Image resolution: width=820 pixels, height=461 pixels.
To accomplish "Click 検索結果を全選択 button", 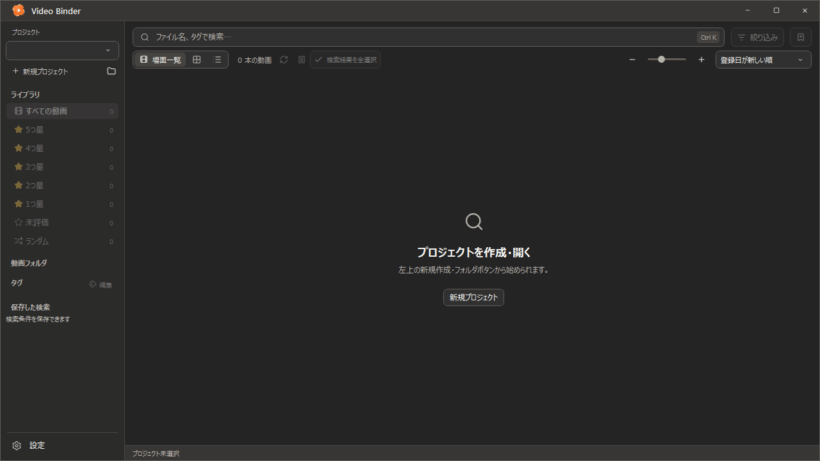I will pyautogui.click(x=345, y=60).
